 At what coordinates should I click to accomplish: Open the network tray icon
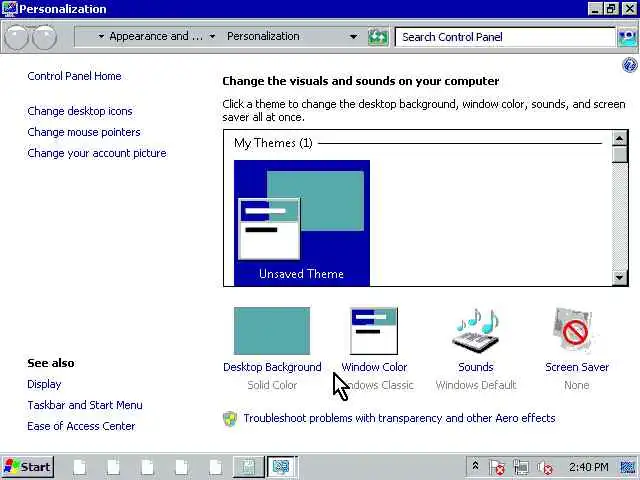521,467
